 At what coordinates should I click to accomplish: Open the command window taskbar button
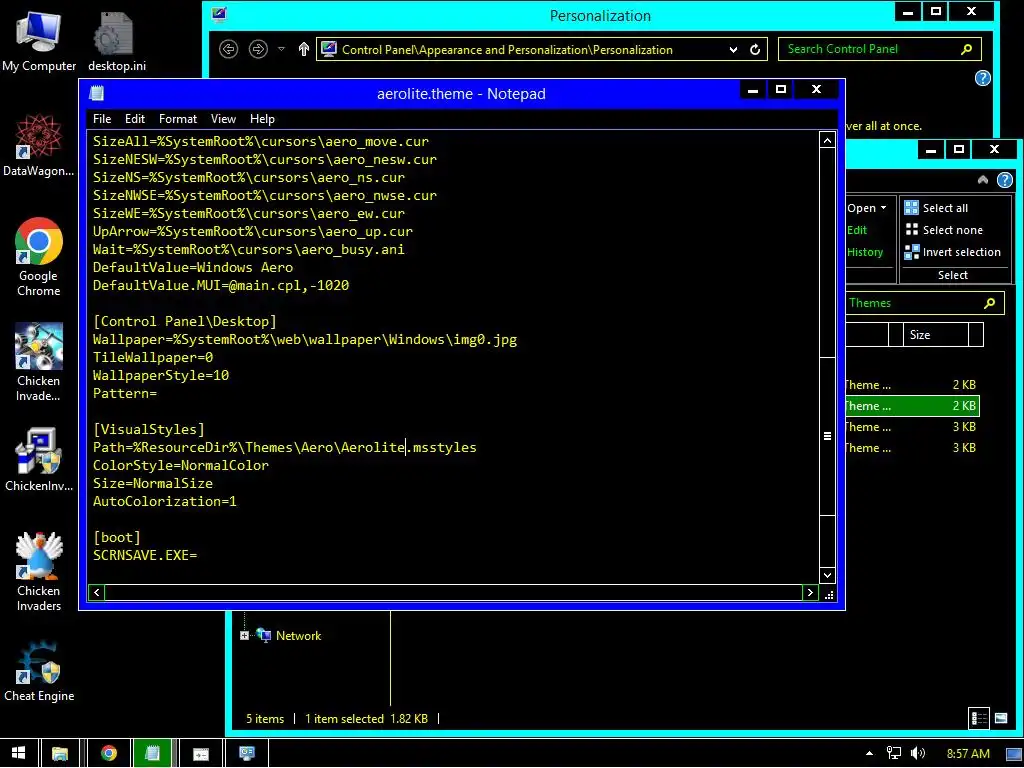tap(200, 754)
